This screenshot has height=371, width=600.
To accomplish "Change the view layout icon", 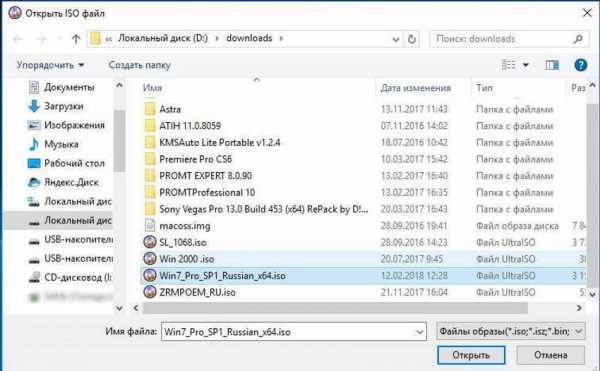I will (x=509, y=65).
